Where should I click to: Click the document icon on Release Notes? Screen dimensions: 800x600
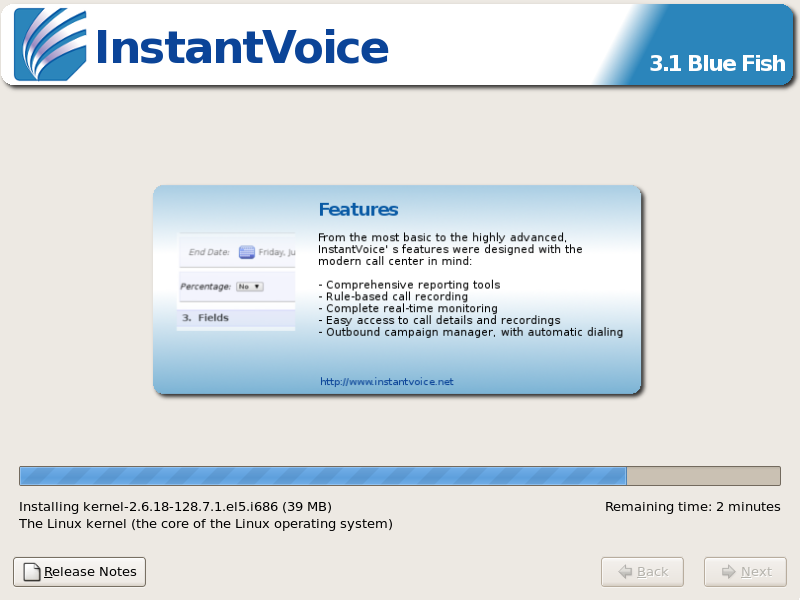point(31,572)
